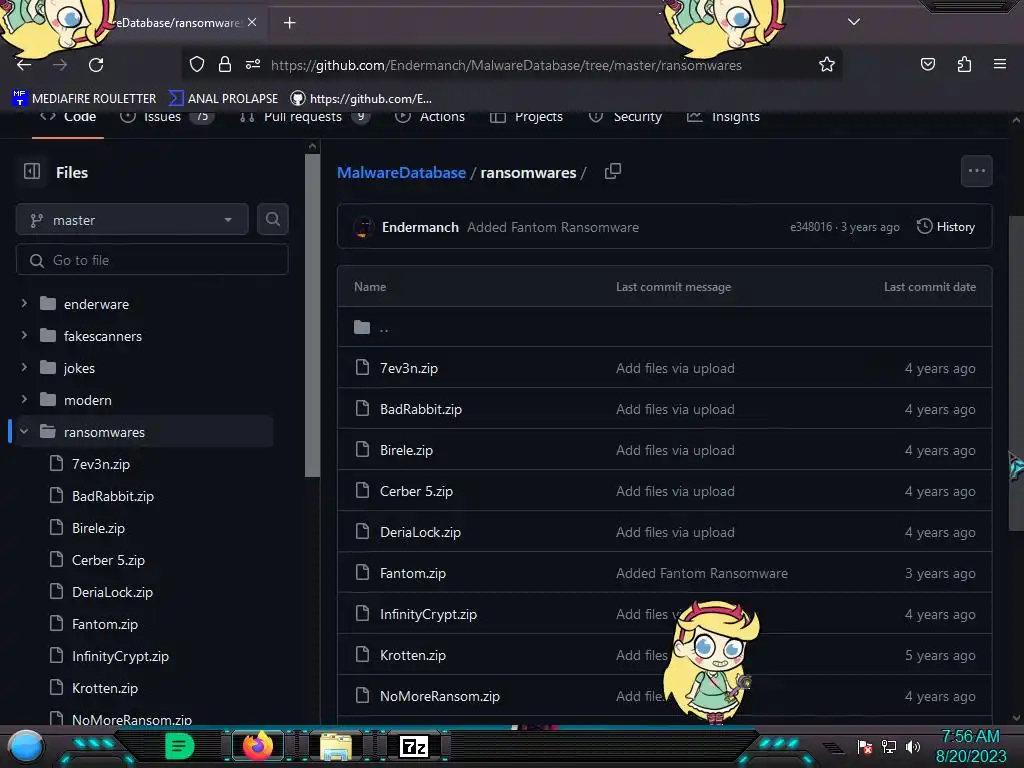Select Krotten.zip in the file tree
Viewport: 1024px width, 768px height.
click(104, 688)
